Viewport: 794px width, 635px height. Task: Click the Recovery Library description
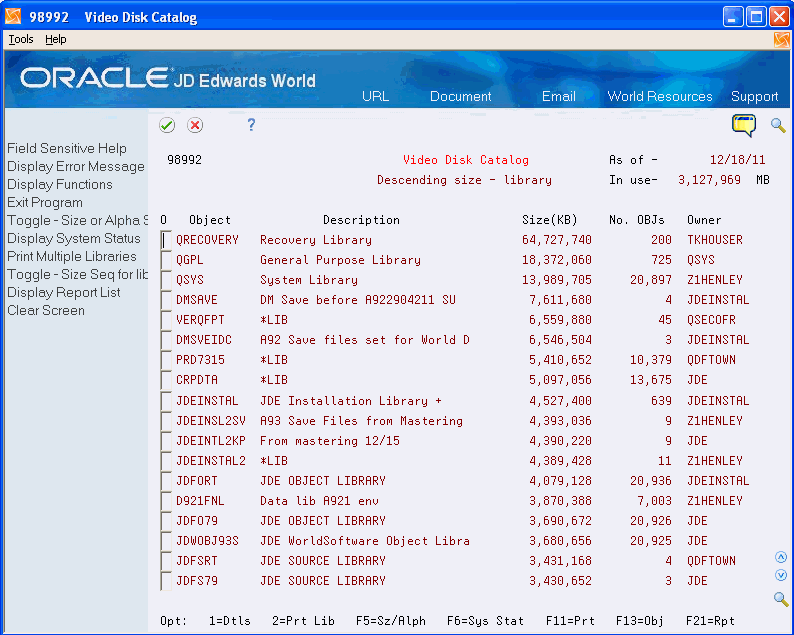(315, 240)
